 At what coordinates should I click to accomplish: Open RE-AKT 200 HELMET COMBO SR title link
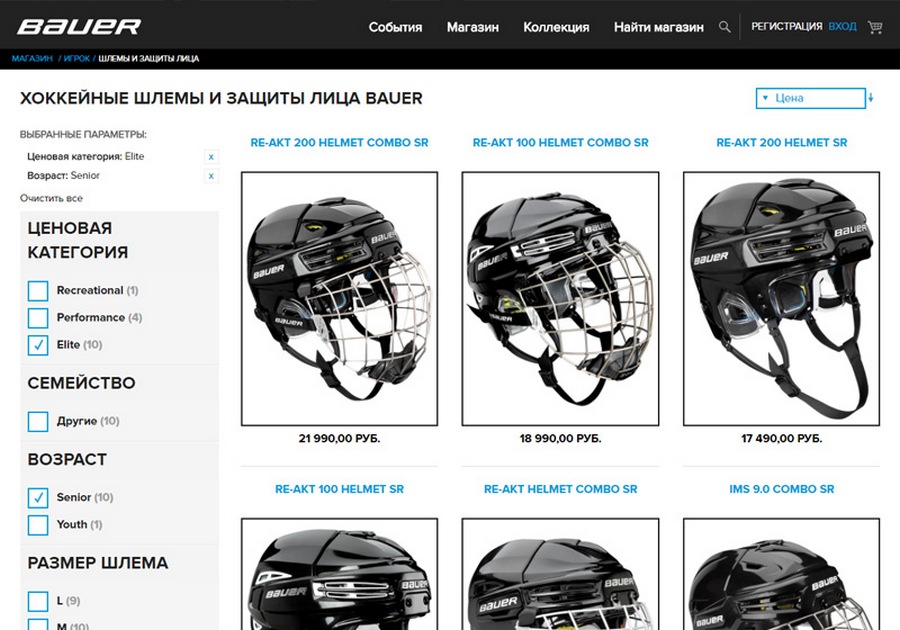pyautogui.click(x=339, y=142)
